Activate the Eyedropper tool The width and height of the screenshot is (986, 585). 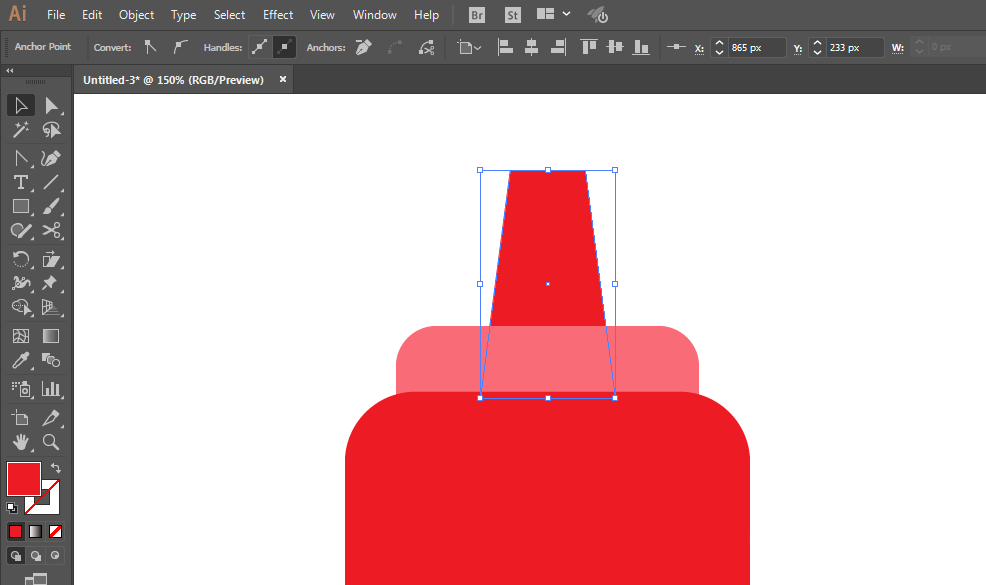point(20,361)
